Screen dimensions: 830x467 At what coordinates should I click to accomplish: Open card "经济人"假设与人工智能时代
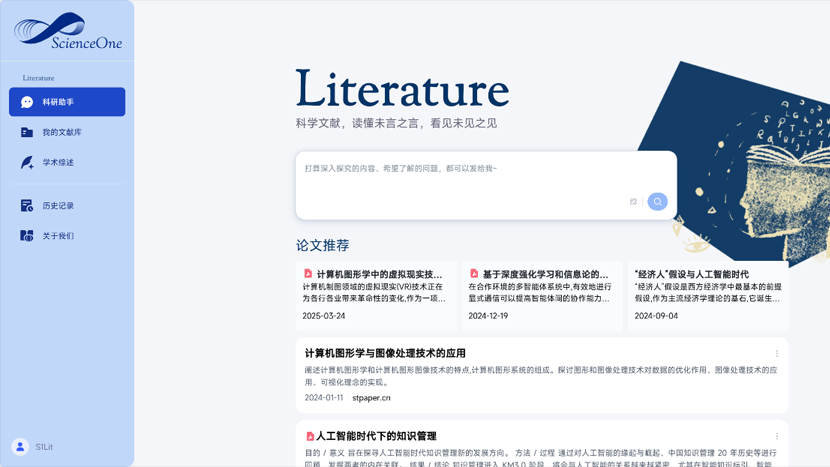(x=708, y=296)
